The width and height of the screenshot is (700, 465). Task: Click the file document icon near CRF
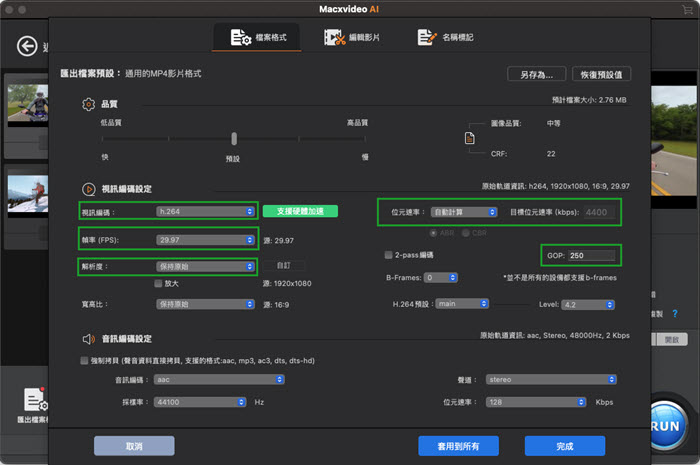point(470,138)
